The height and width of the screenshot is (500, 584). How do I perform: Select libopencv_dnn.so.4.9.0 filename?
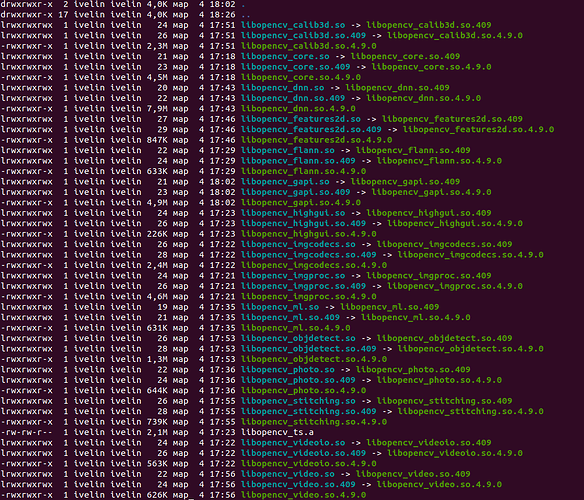298,109
